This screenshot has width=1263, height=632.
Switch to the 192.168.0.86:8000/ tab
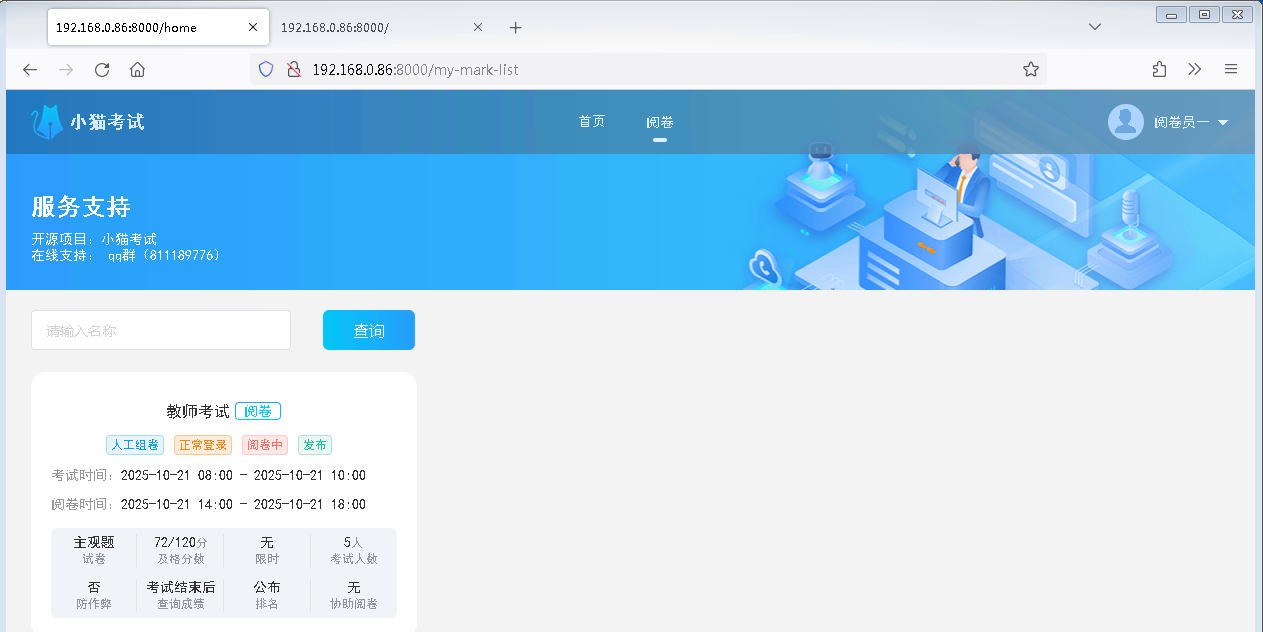[x=370, y=28]
